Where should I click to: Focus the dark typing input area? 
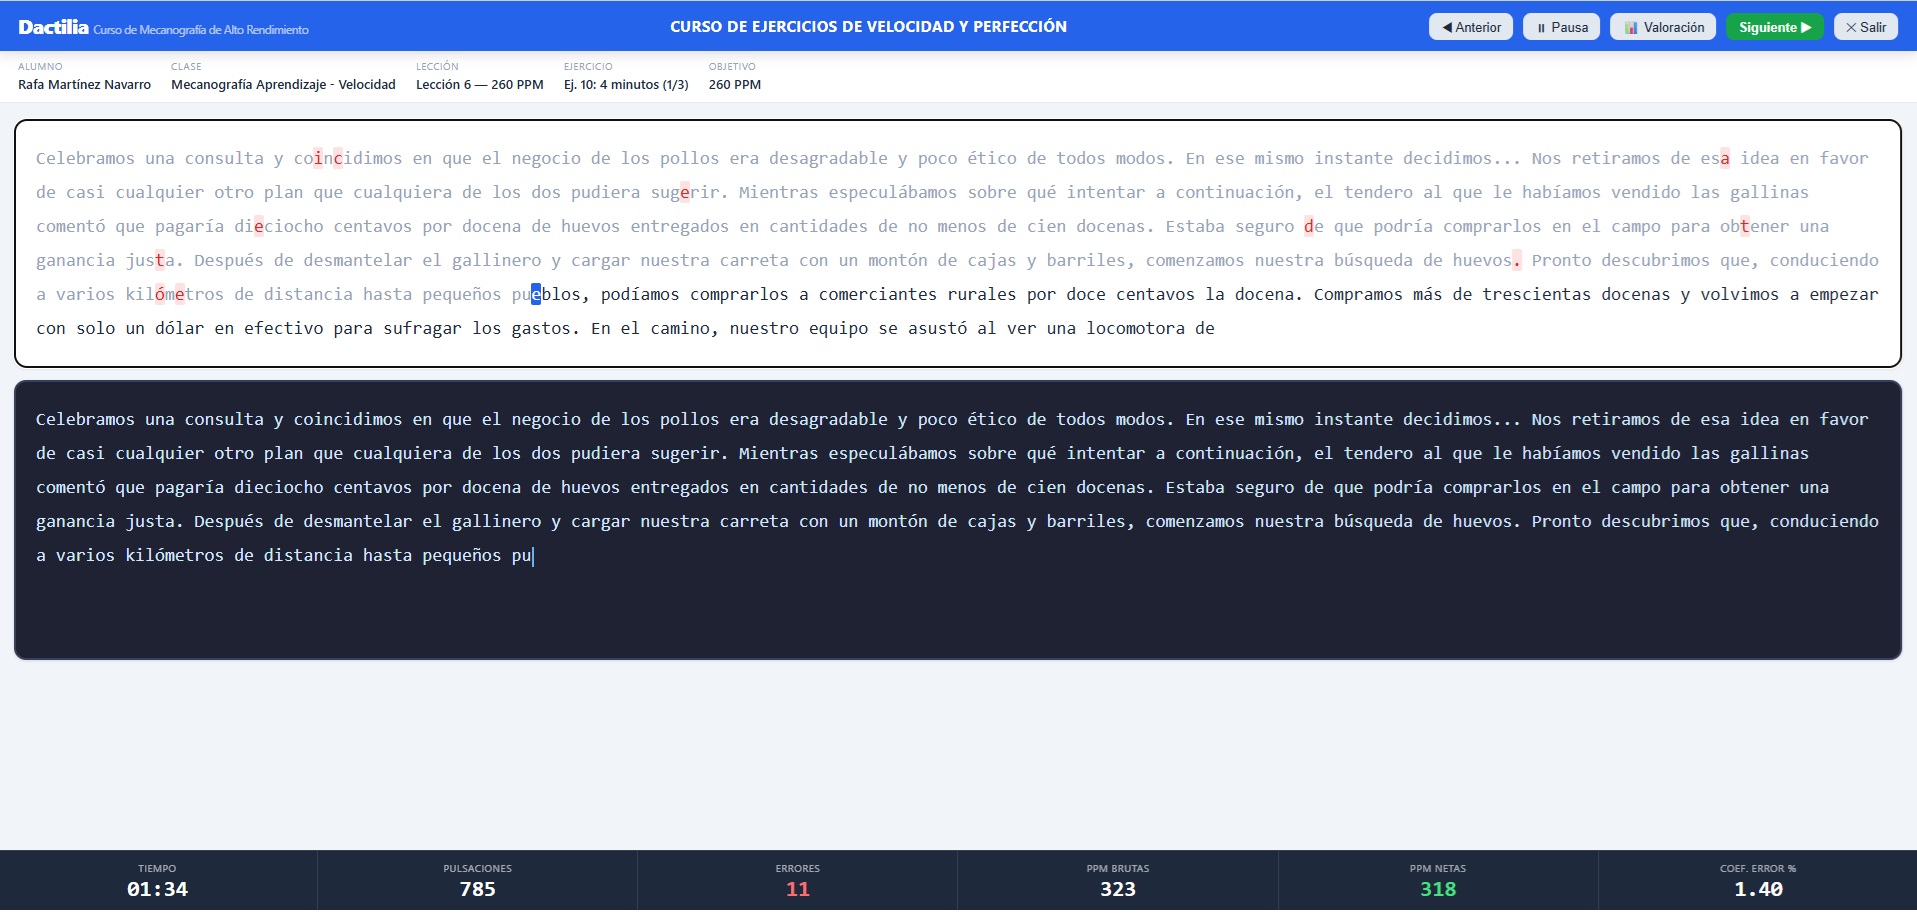(x=958, y=520)
